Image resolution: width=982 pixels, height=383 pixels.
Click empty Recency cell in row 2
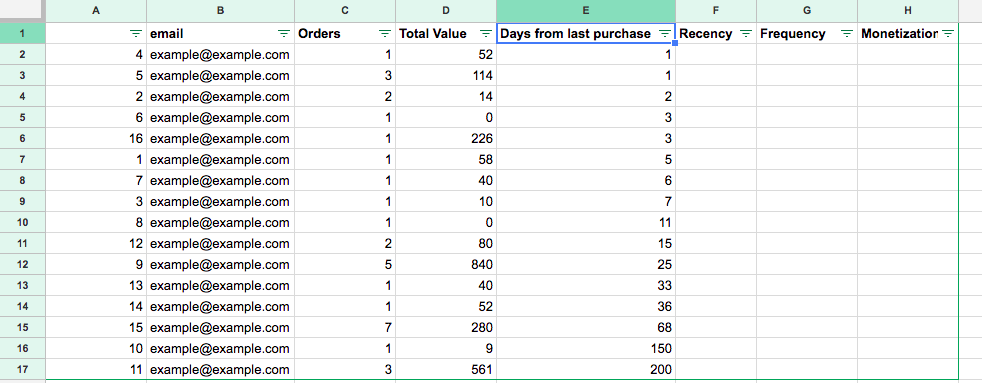coord(716,54)
